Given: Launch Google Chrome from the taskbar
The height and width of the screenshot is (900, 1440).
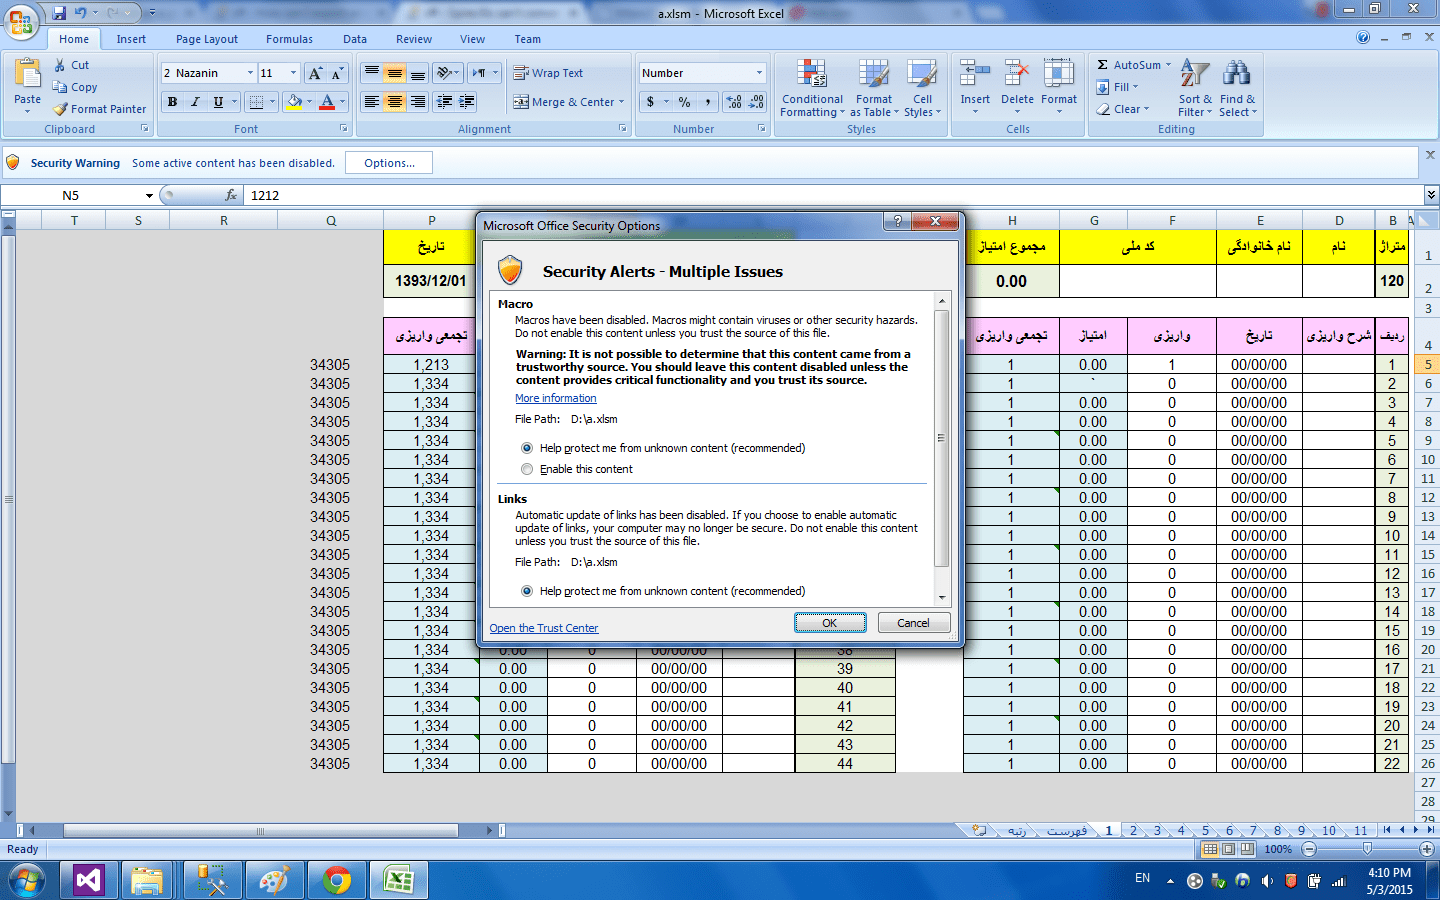Looking at the screenshot, I should click(337, 881).
